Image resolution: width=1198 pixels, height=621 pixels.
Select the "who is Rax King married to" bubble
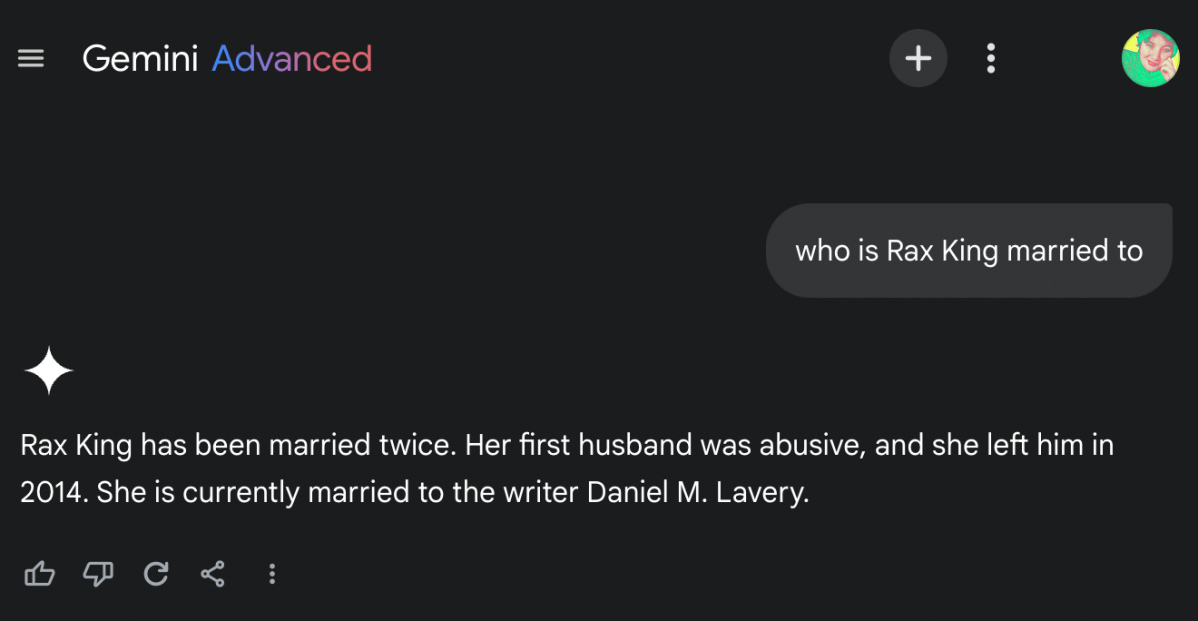(x=968, y=251)
